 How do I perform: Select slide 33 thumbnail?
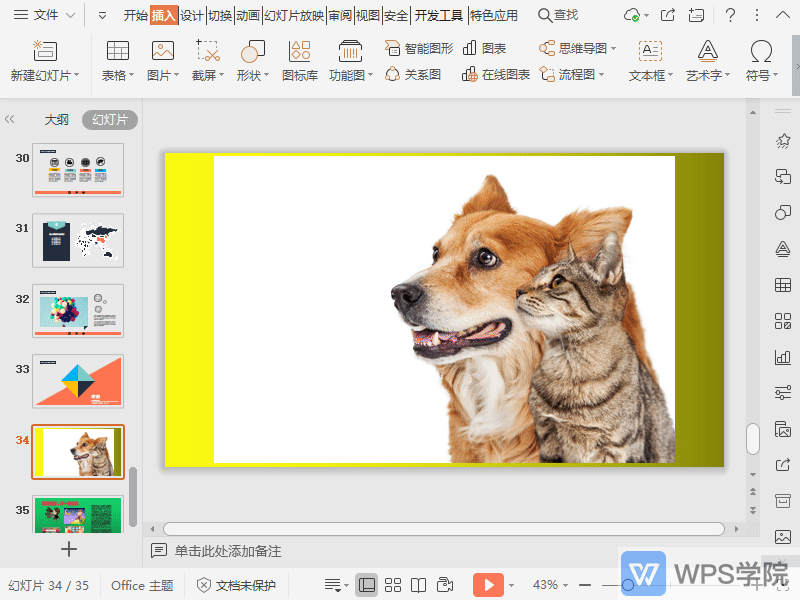[x=78, y=381]
